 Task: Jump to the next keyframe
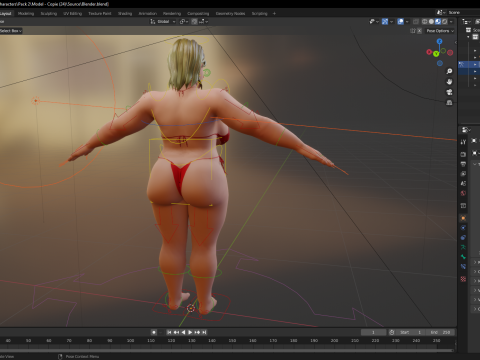[197, 332]
